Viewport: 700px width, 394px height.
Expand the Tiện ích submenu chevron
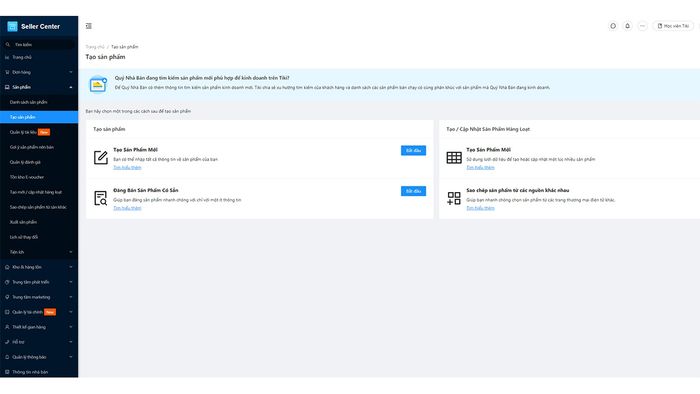[71, 252]
